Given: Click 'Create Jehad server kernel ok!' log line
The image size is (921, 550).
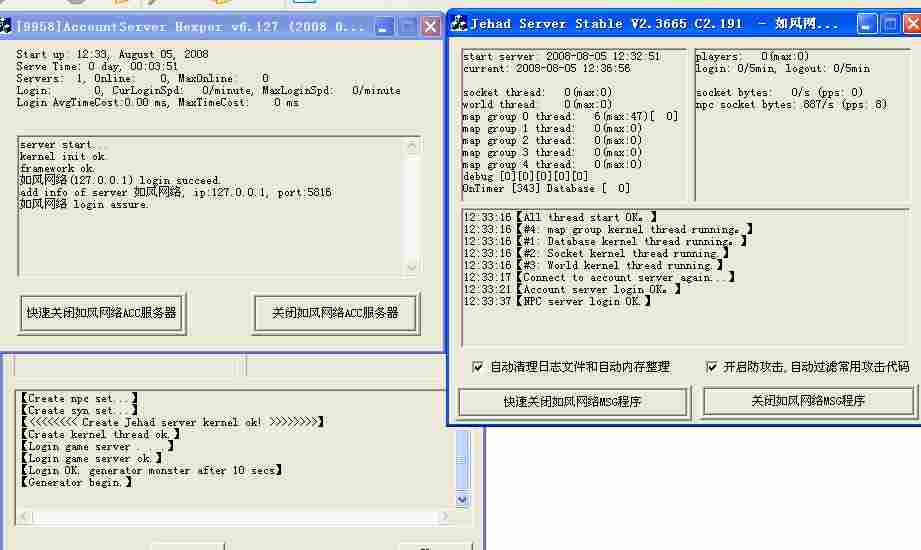Looking at the screenshot, I should click(x=172, y=422).
